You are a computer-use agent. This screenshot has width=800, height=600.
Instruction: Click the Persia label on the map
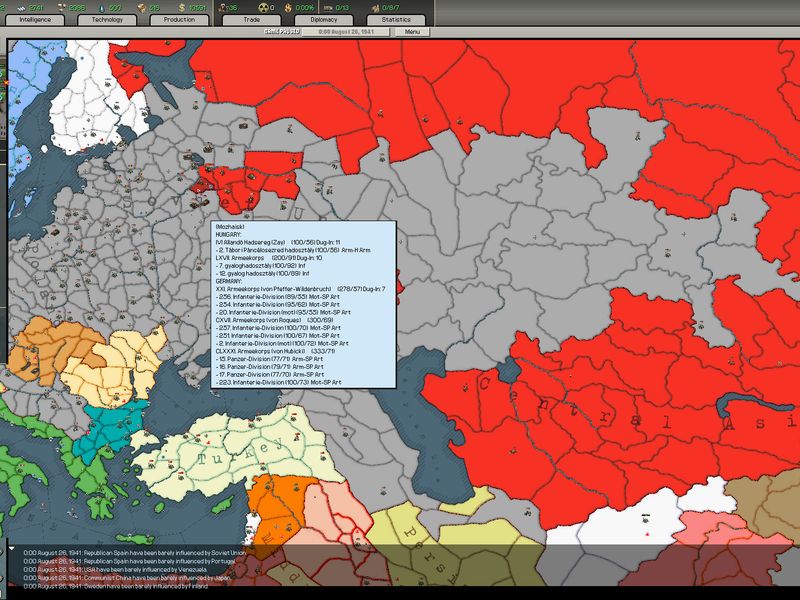click(x=433, y=556)
